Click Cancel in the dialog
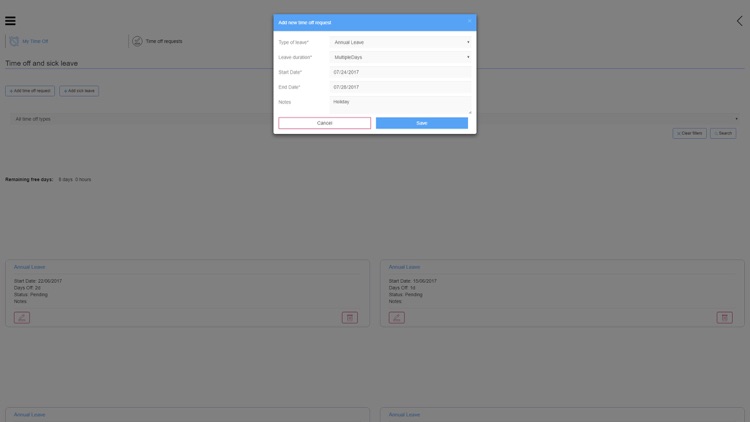Screen dimensions: 750x422 324,123
